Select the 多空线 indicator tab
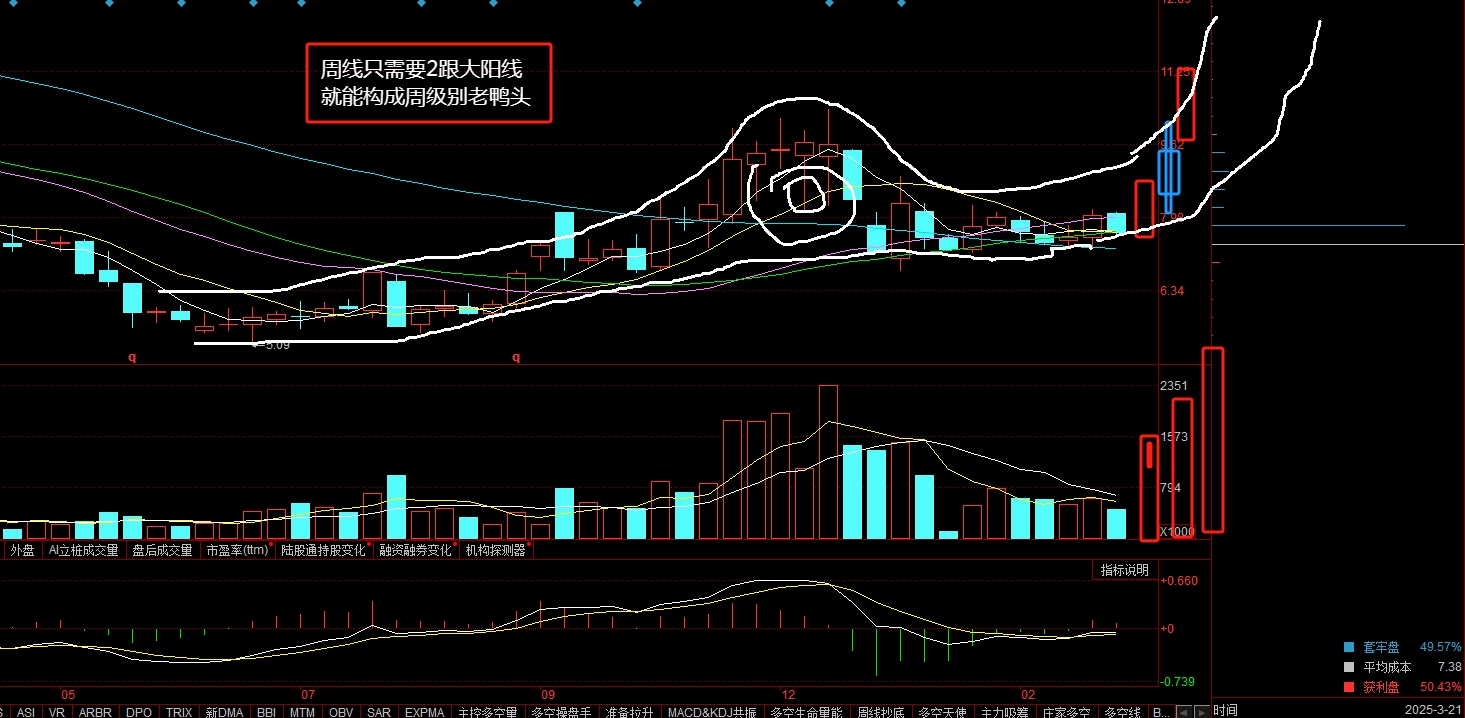The width and height of the screenshot is (1465, 718). point(1121,712)
